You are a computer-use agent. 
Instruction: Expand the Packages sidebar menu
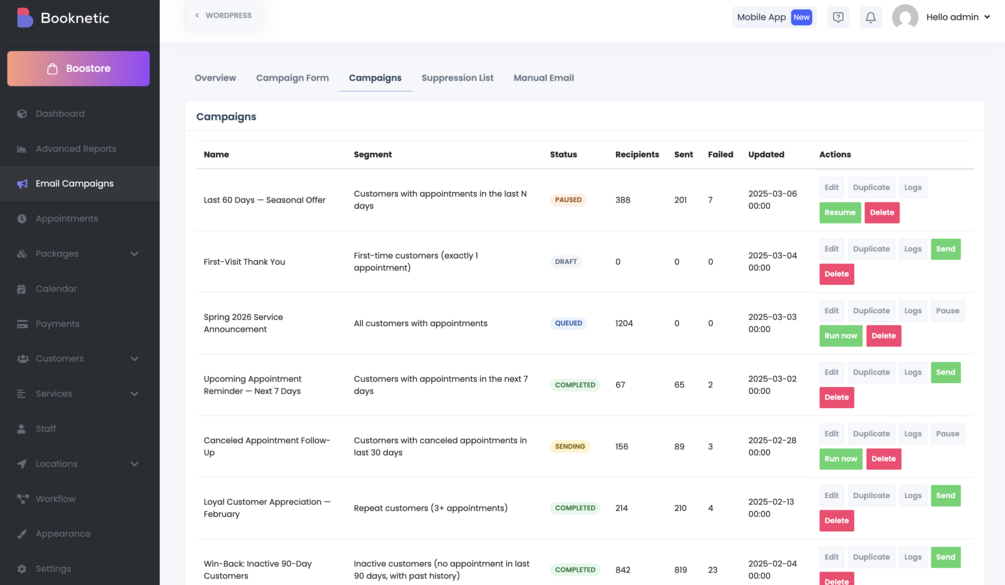click(134, 254)
